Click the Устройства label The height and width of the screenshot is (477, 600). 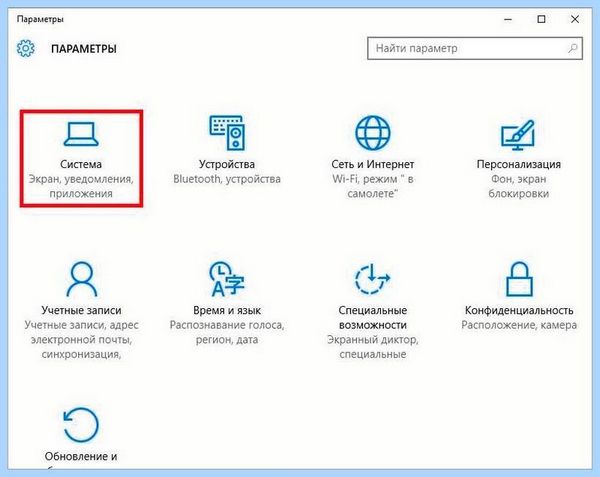point(227,164)
